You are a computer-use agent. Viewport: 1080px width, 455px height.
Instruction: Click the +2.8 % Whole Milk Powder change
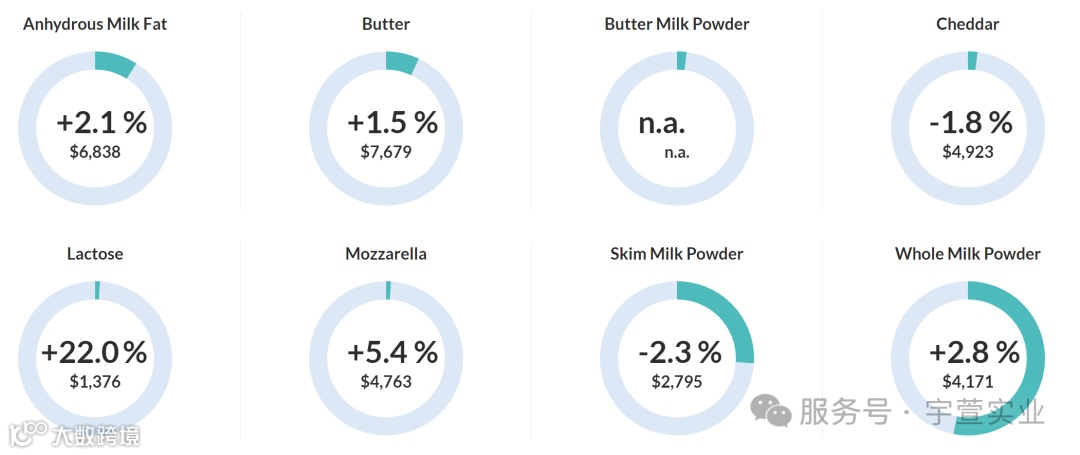coord(974,353)
